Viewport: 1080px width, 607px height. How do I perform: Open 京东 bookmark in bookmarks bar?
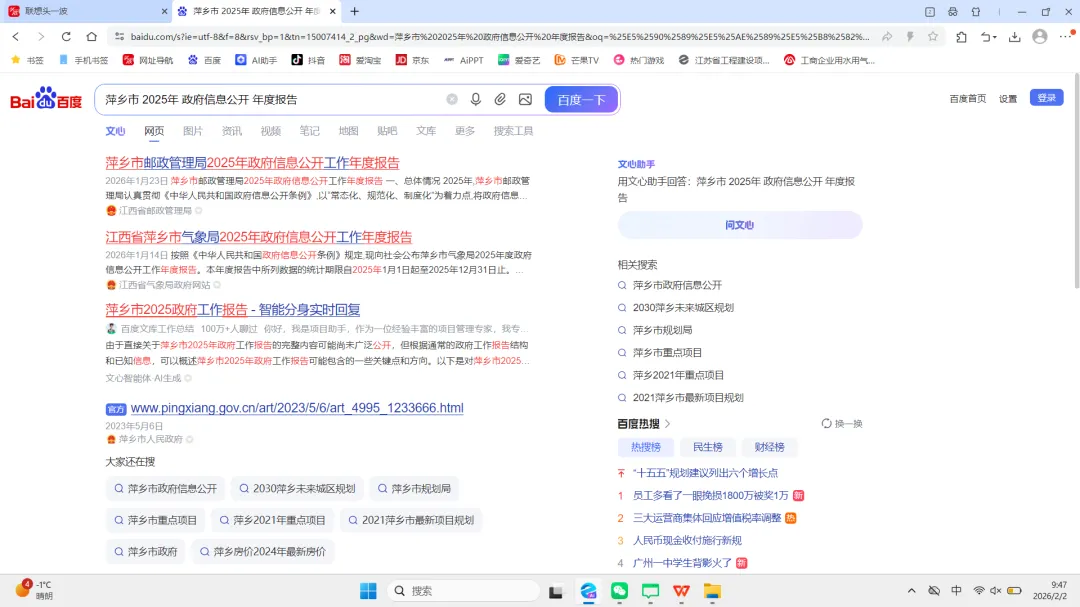coord(412,60)
